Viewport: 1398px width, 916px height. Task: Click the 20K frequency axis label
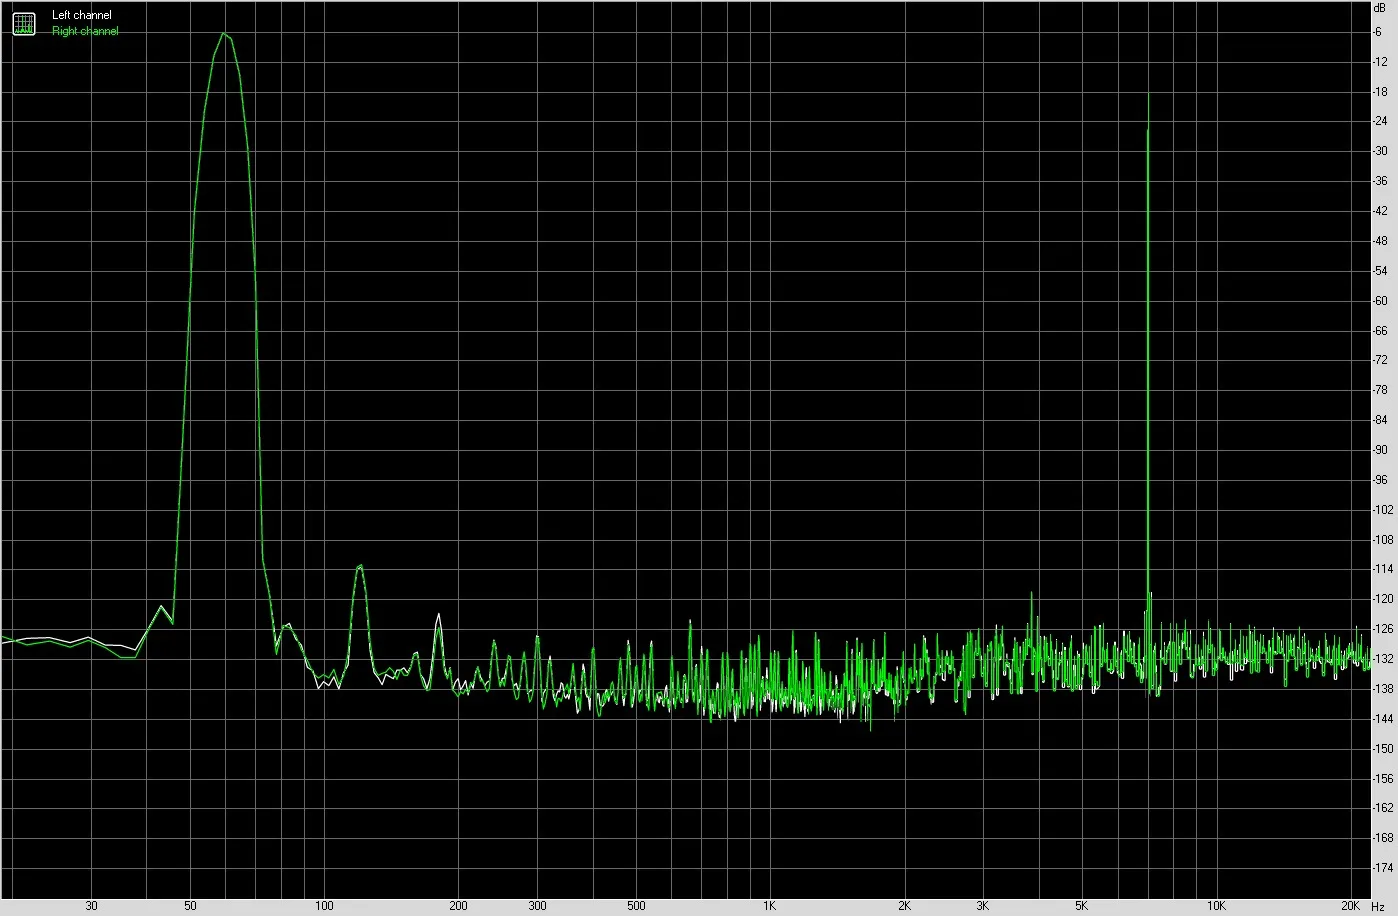[x=1350, y=906]
